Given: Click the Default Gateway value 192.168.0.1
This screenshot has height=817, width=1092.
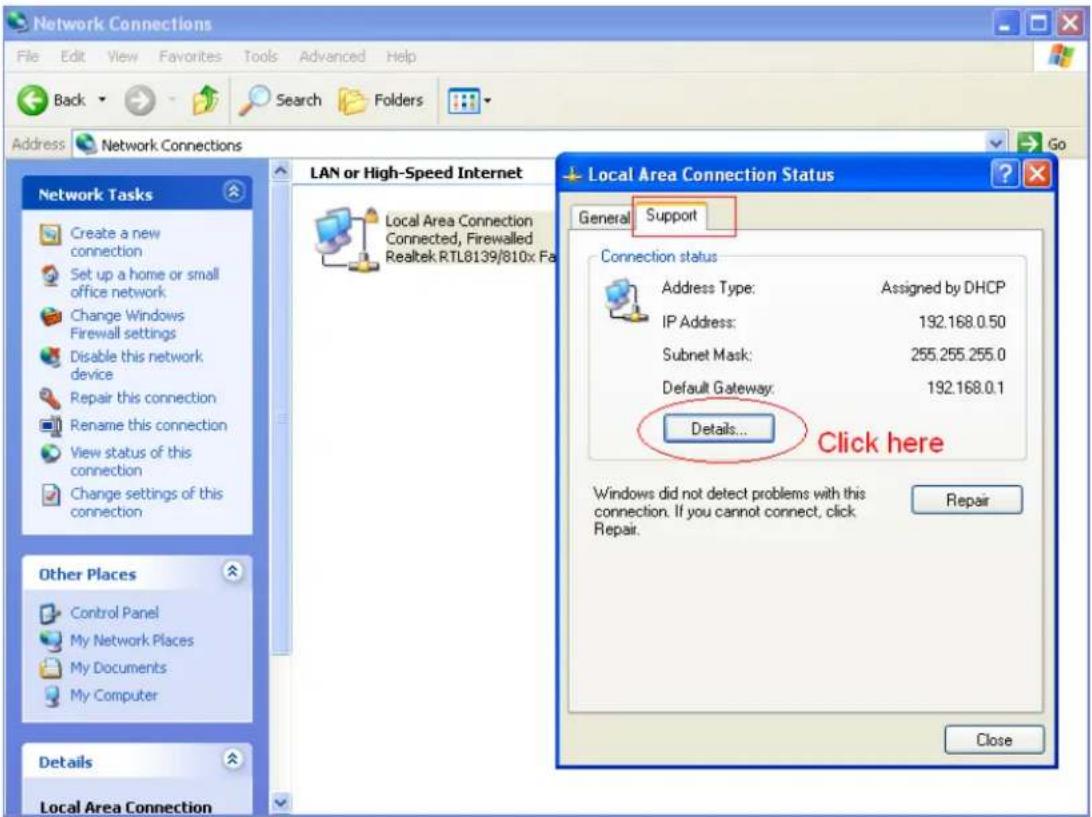Looking at the screenshot, I should click(x=966, y=388).
